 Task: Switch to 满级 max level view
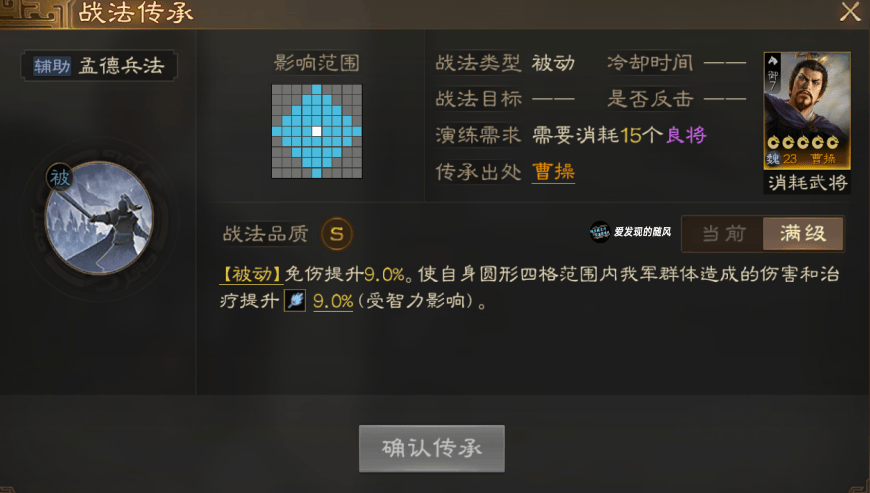click(803, 233)
